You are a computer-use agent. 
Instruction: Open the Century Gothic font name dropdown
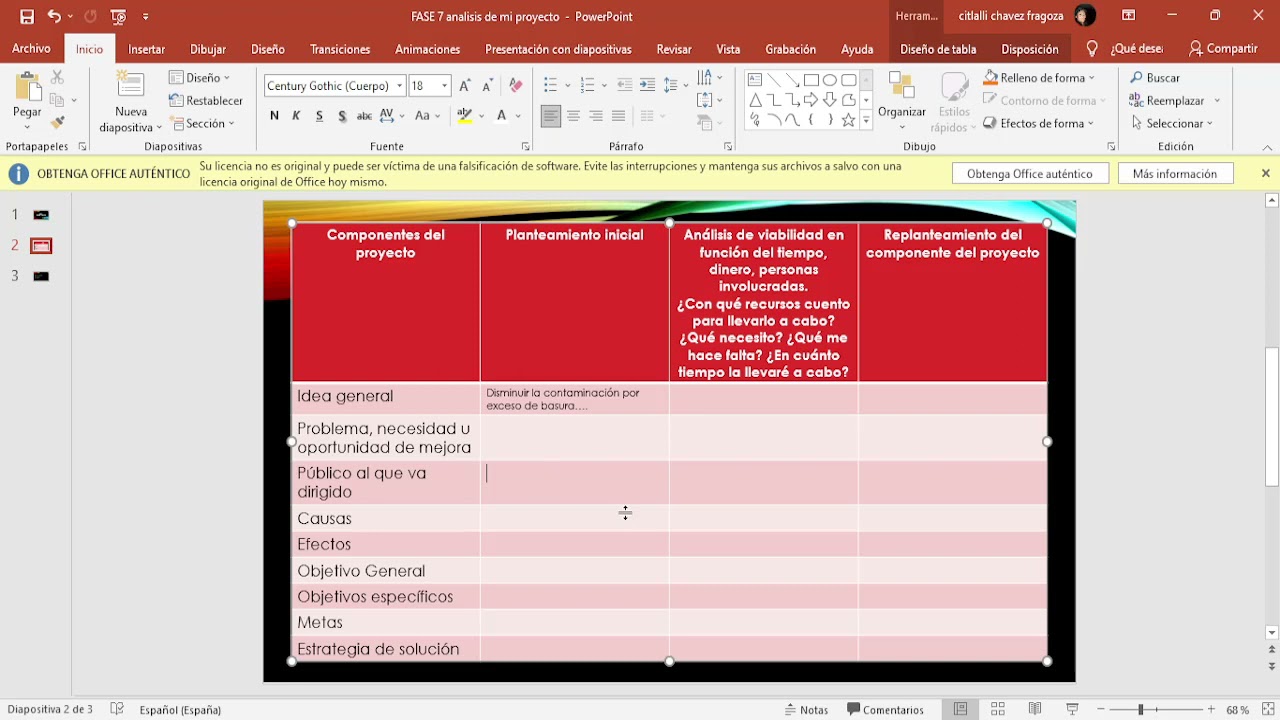coord(399,86)
